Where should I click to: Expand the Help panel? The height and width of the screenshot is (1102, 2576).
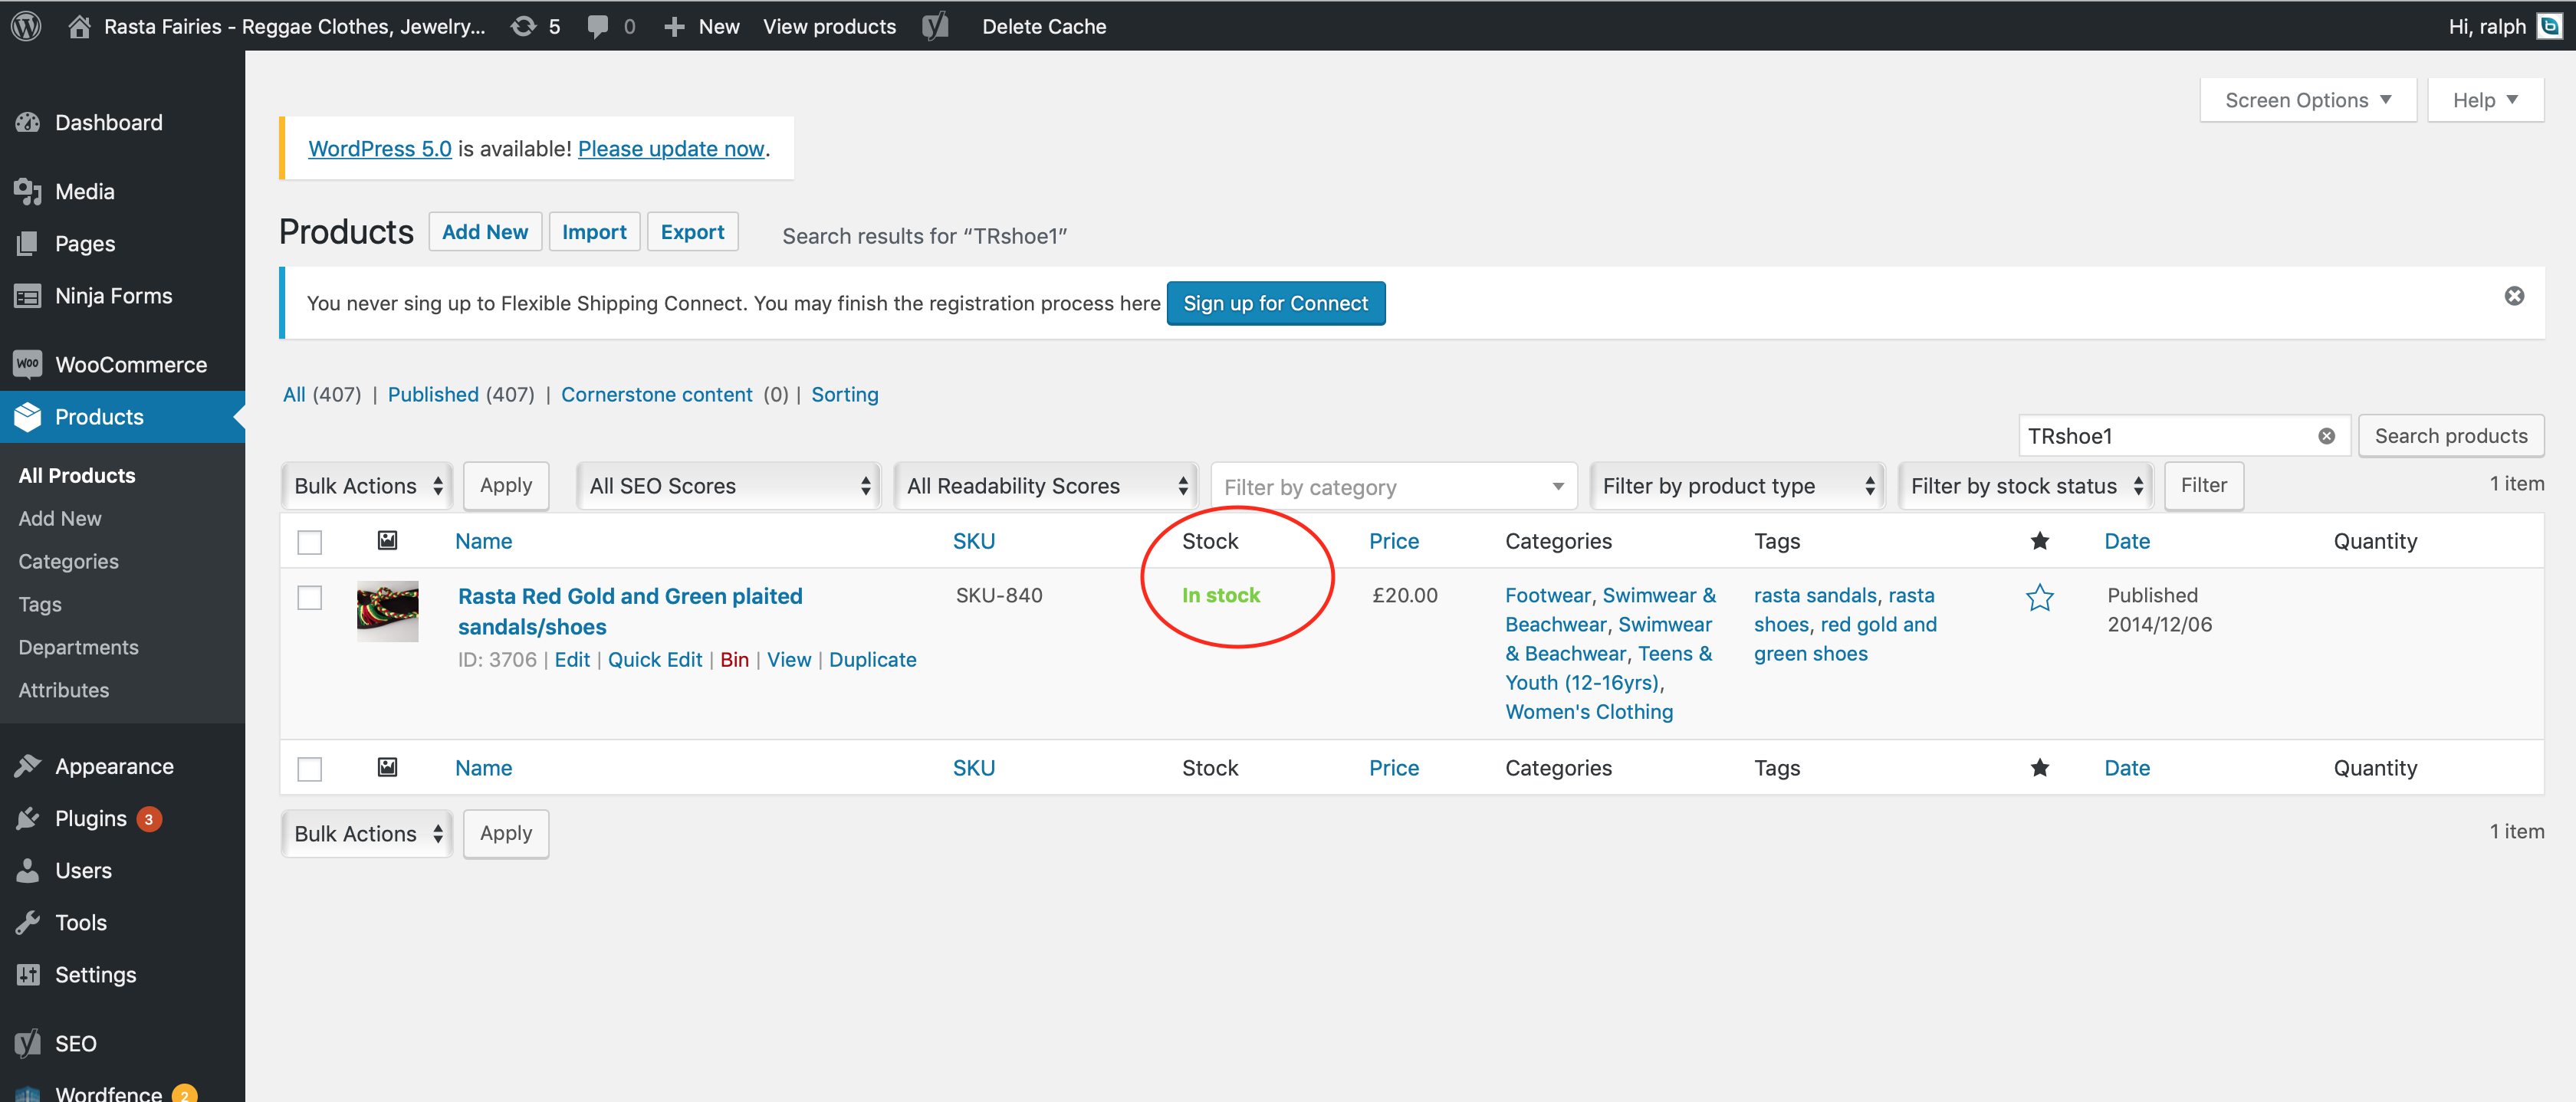[2485, 100]
